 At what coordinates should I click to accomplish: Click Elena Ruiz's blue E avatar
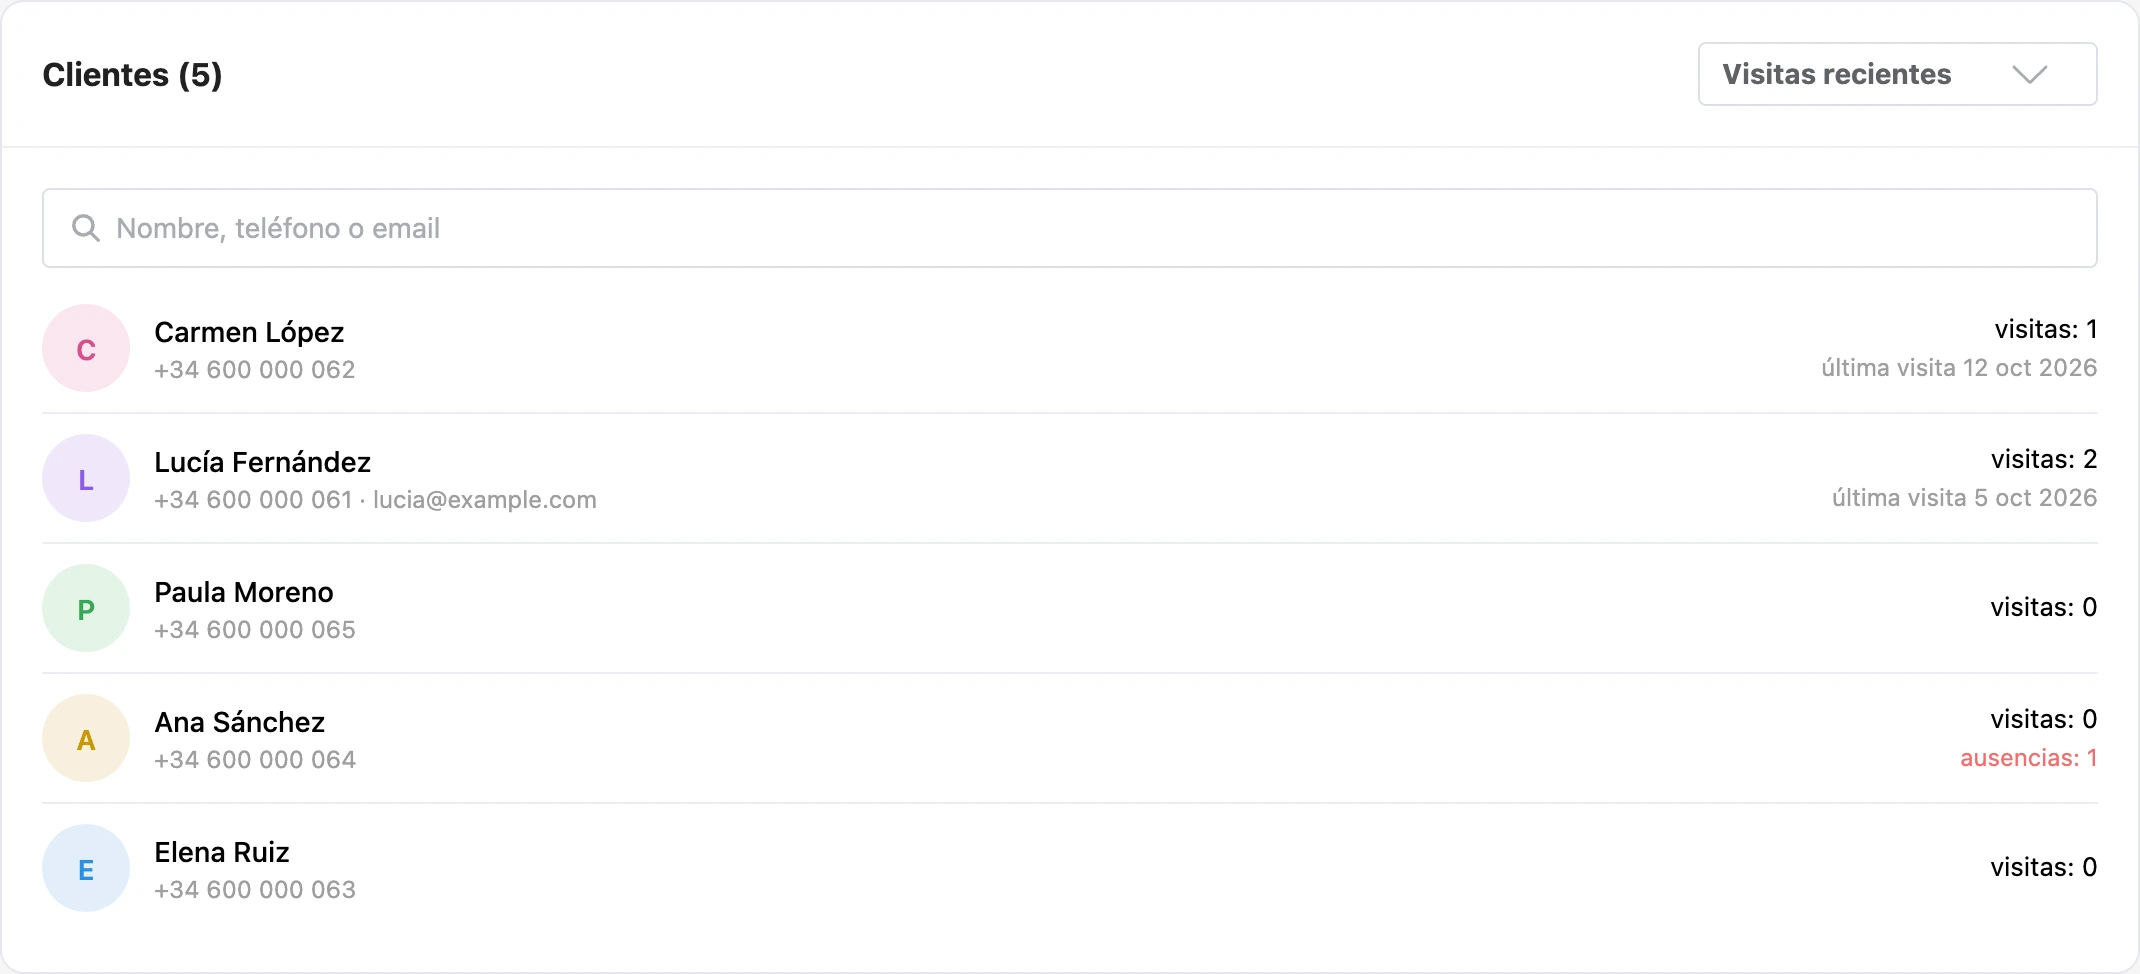point(86,868)
